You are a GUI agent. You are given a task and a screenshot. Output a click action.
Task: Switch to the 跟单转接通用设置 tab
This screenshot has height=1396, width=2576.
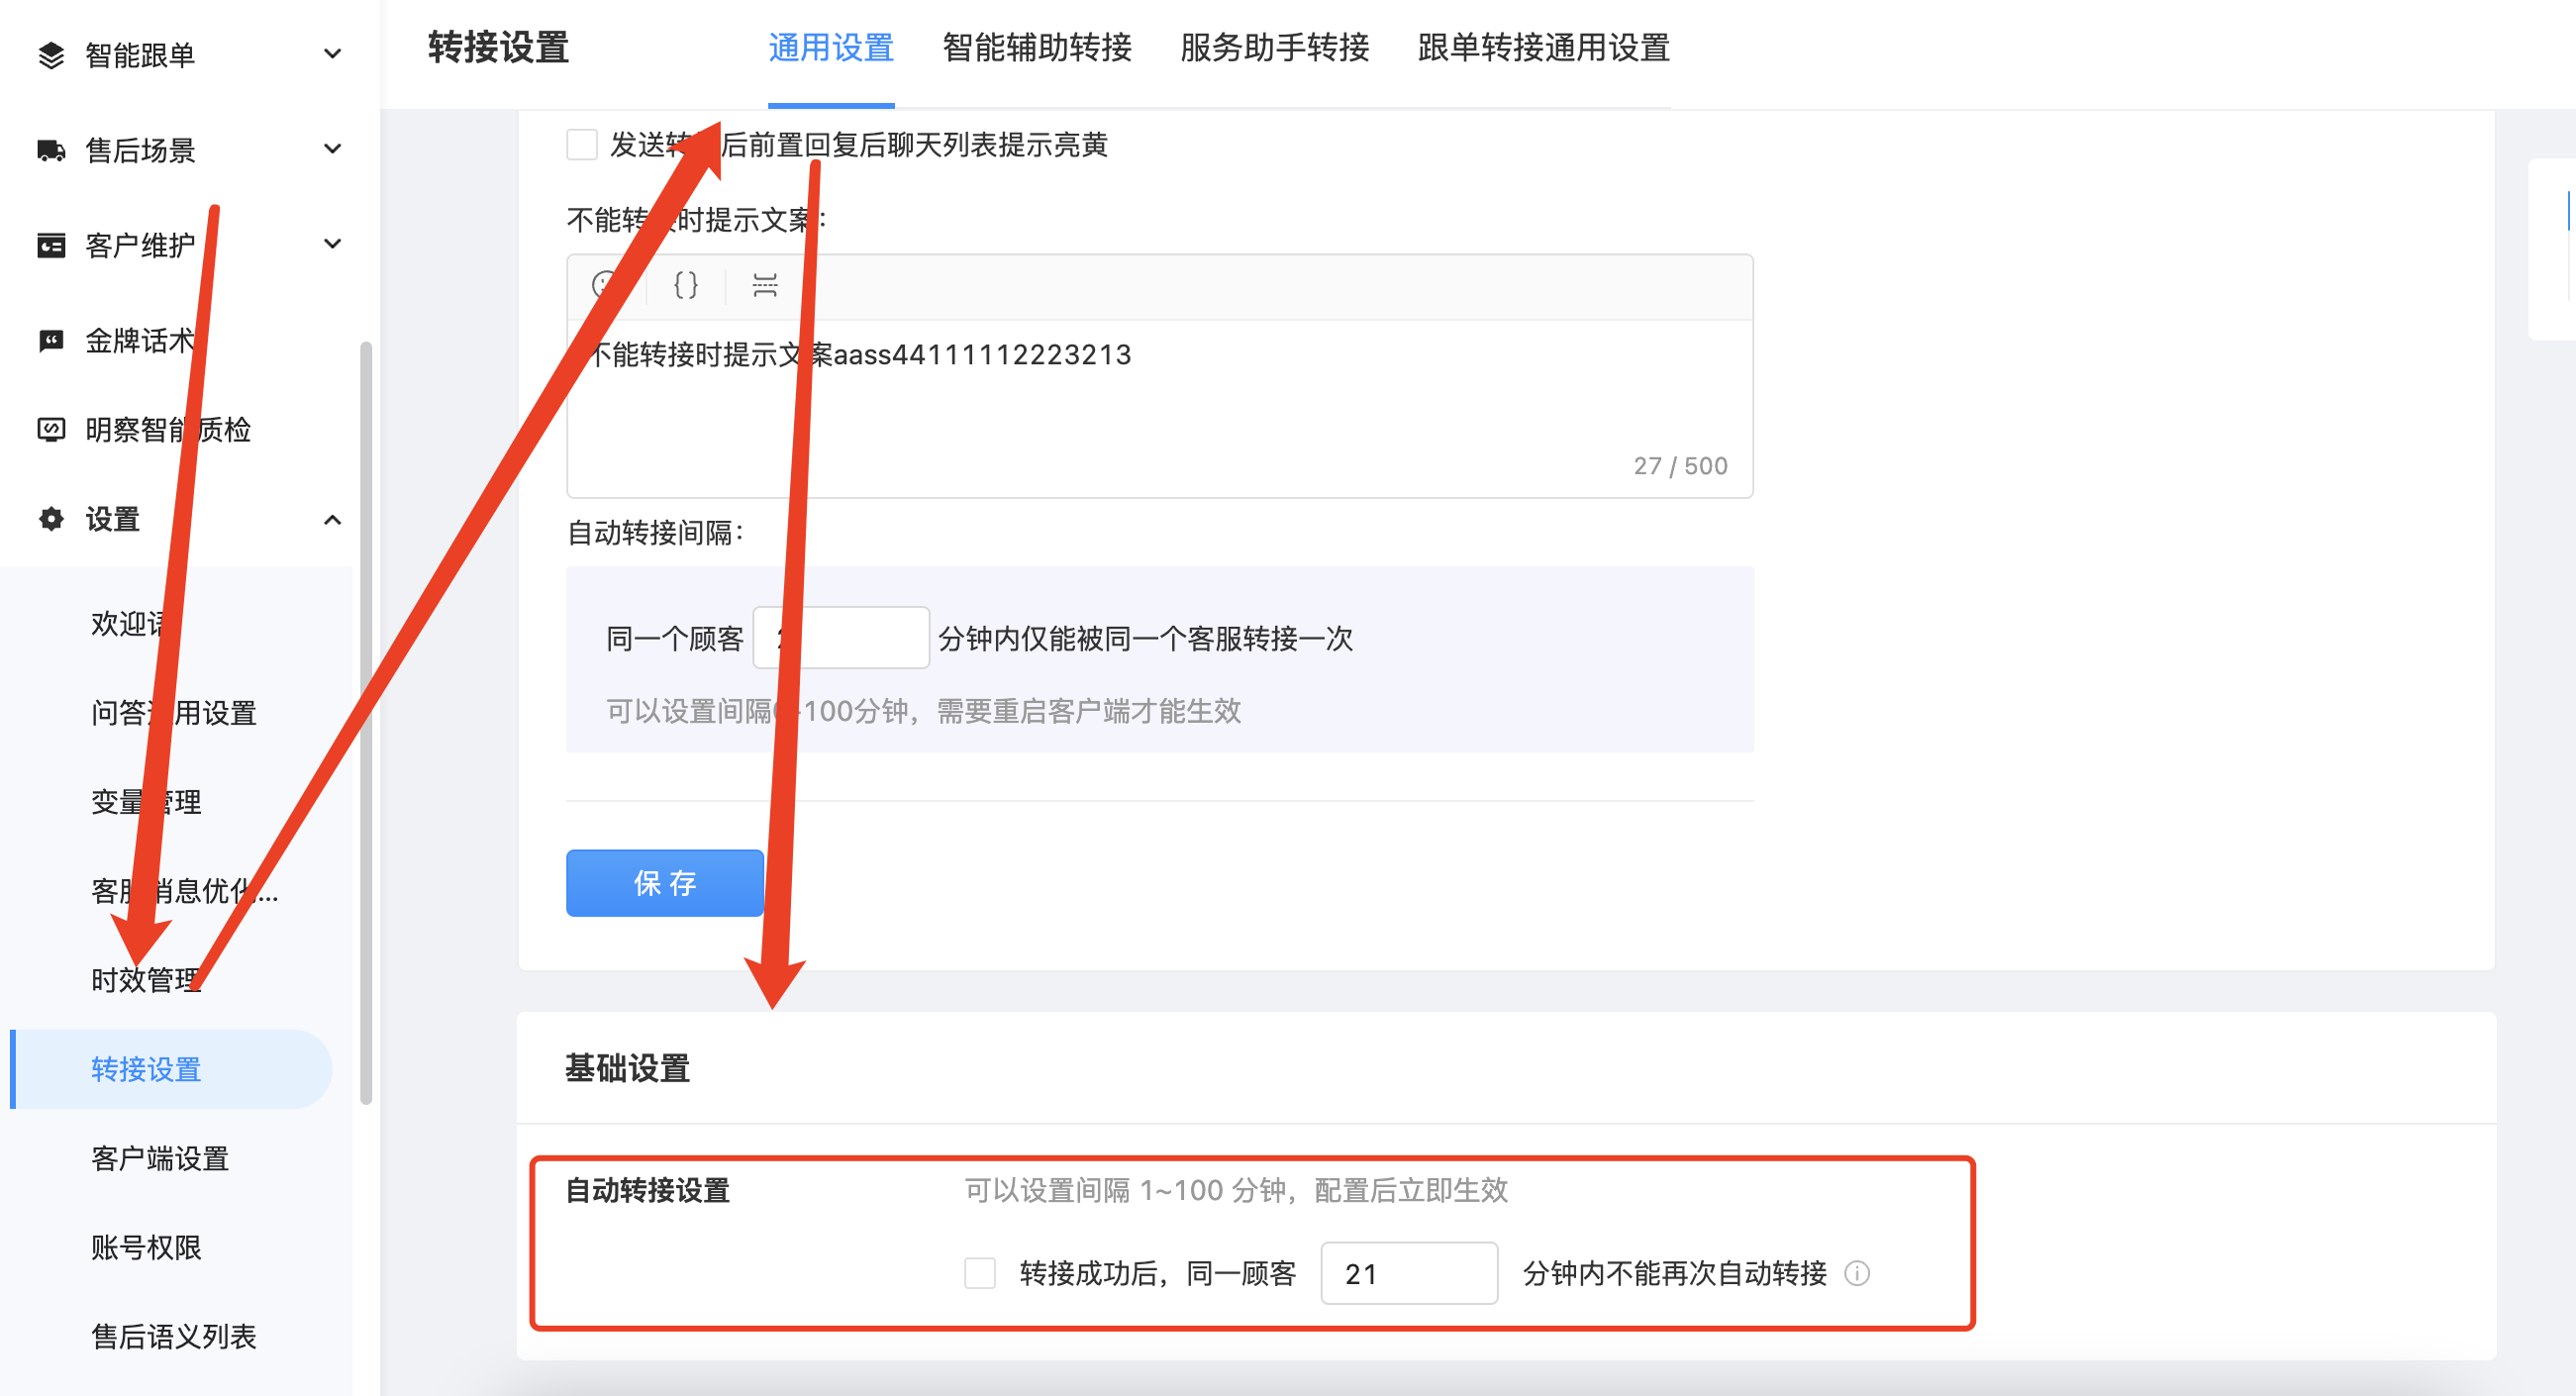[x=1544, y=48]
